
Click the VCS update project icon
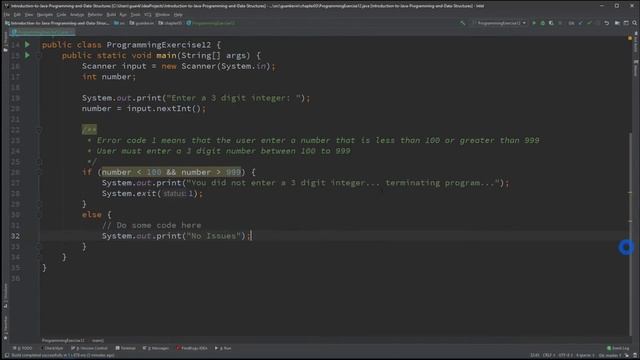(580, 23)
